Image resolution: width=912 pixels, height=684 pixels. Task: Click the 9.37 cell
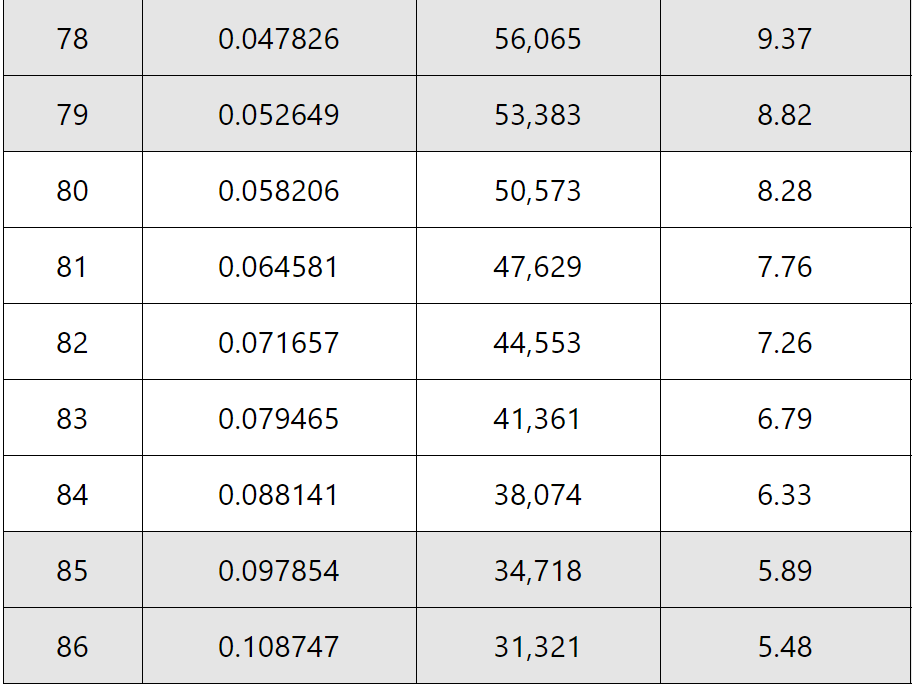[785, 38]
